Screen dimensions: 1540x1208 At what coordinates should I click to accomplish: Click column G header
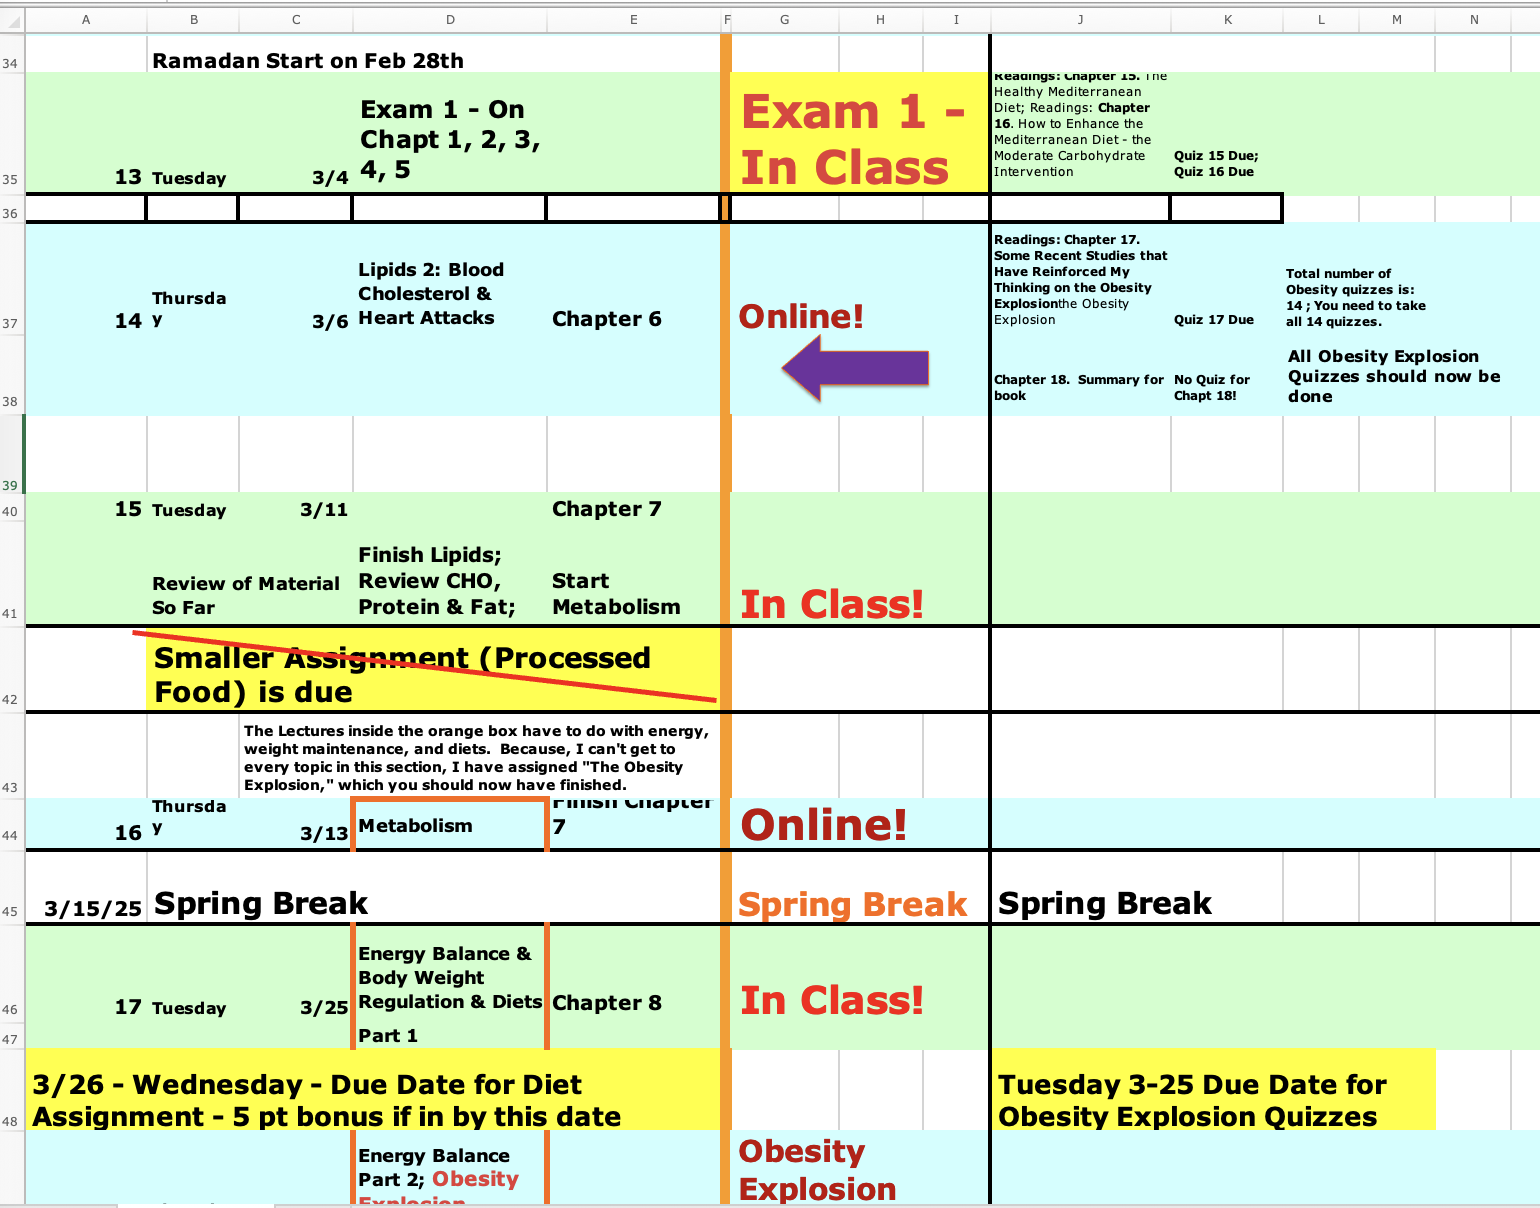coord(784,20)
